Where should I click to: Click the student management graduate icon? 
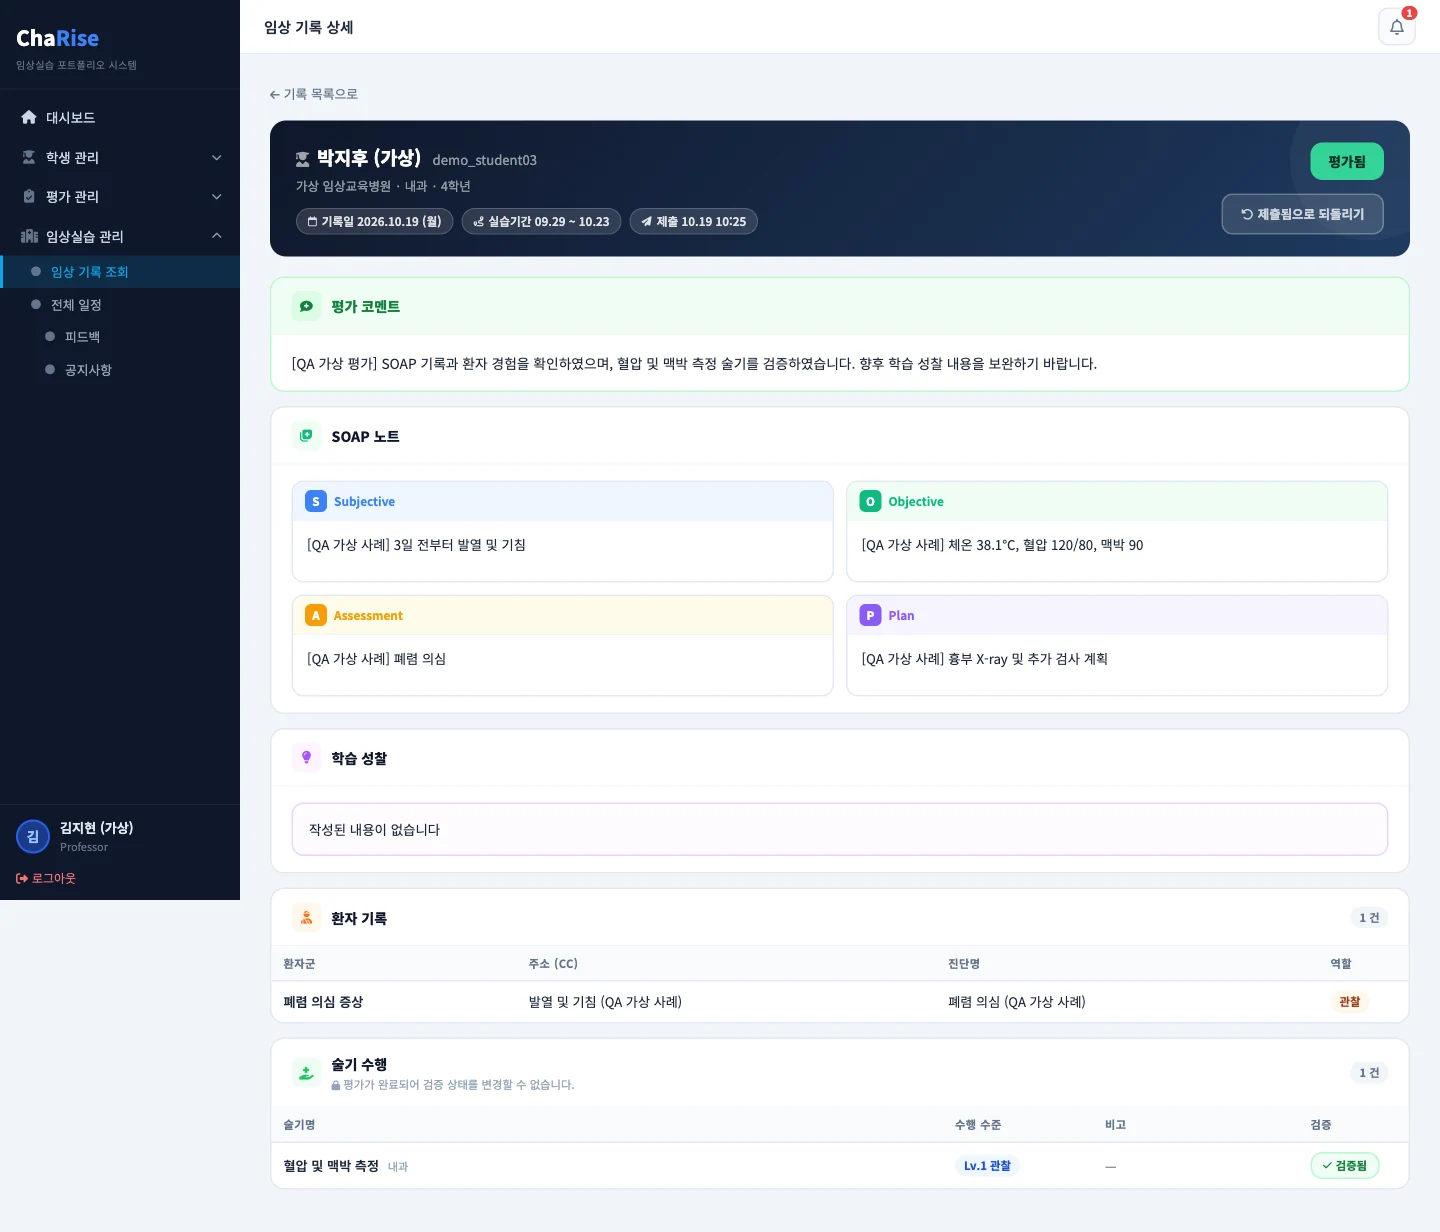pyautogui.click(x=29, y=157)
